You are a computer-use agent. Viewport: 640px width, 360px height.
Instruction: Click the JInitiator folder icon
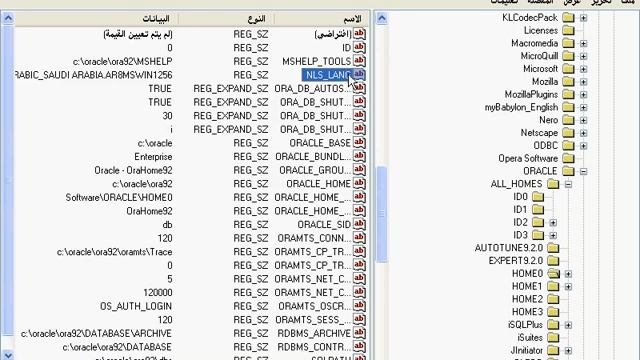pyautogui.click(x=553, y=350)
